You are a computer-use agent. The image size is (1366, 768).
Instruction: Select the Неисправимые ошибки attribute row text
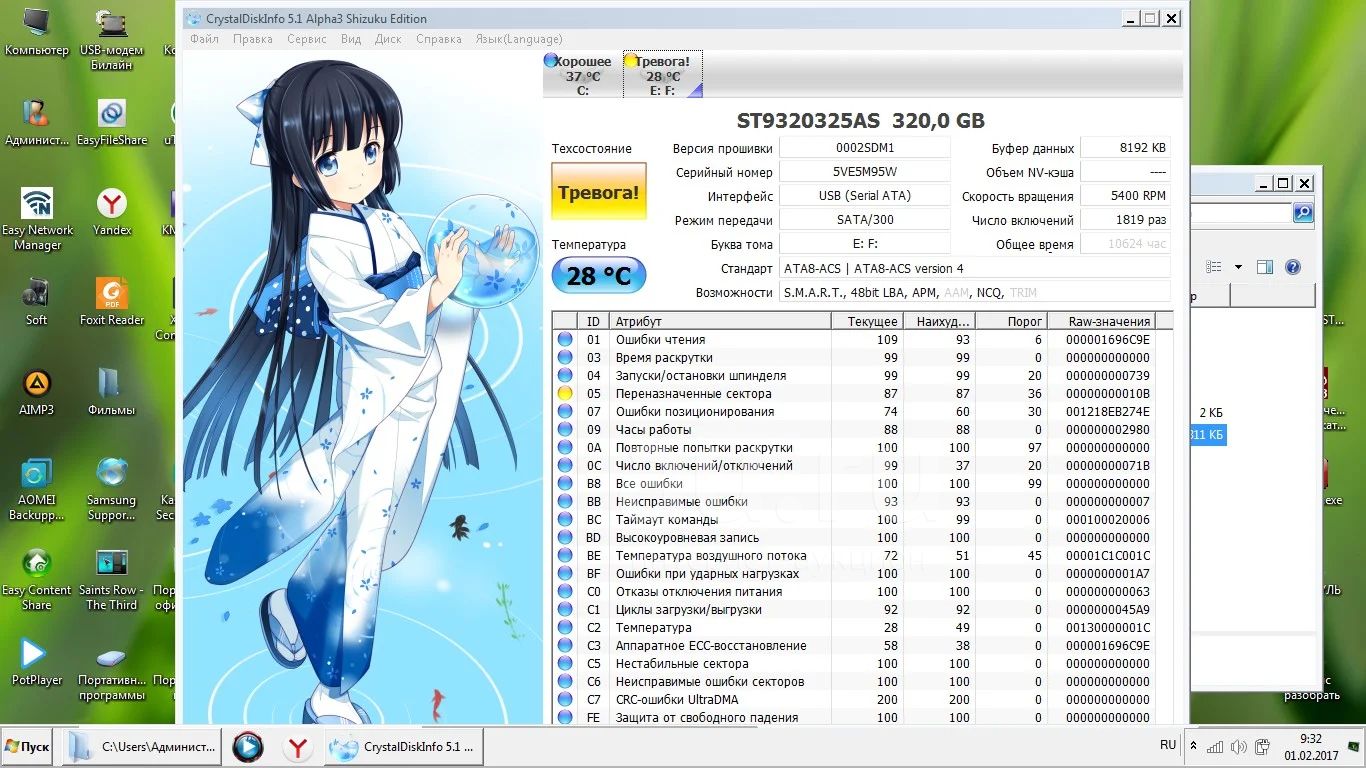pyautogui.click(x=681, y=502)
